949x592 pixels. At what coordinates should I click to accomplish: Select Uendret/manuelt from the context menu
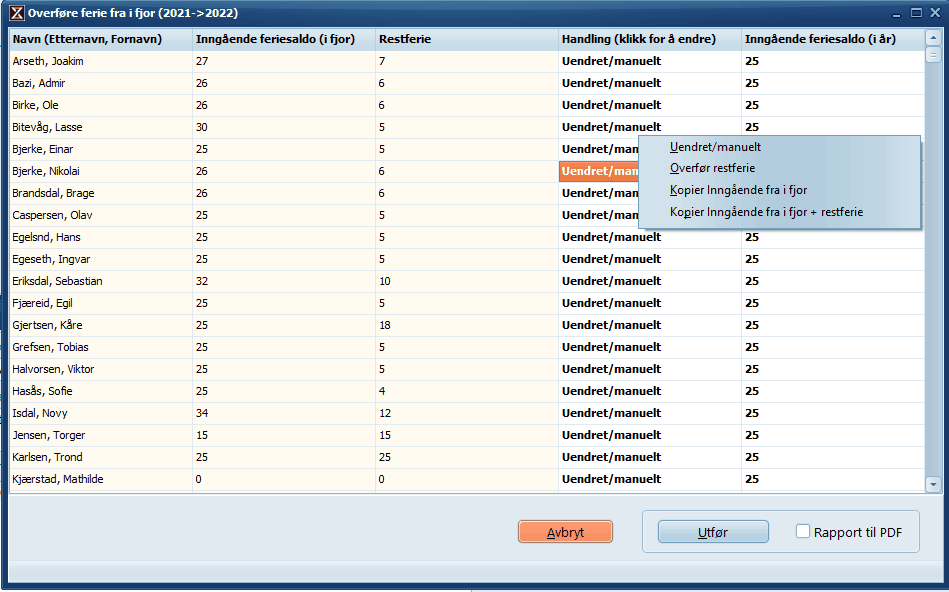[715, 147]
